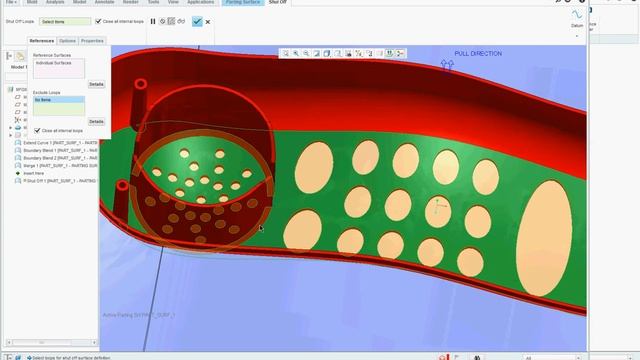Open the Model ribbon tab
Image resolution: width=640 pixels, height=360 pixels.
click(79, 2)
